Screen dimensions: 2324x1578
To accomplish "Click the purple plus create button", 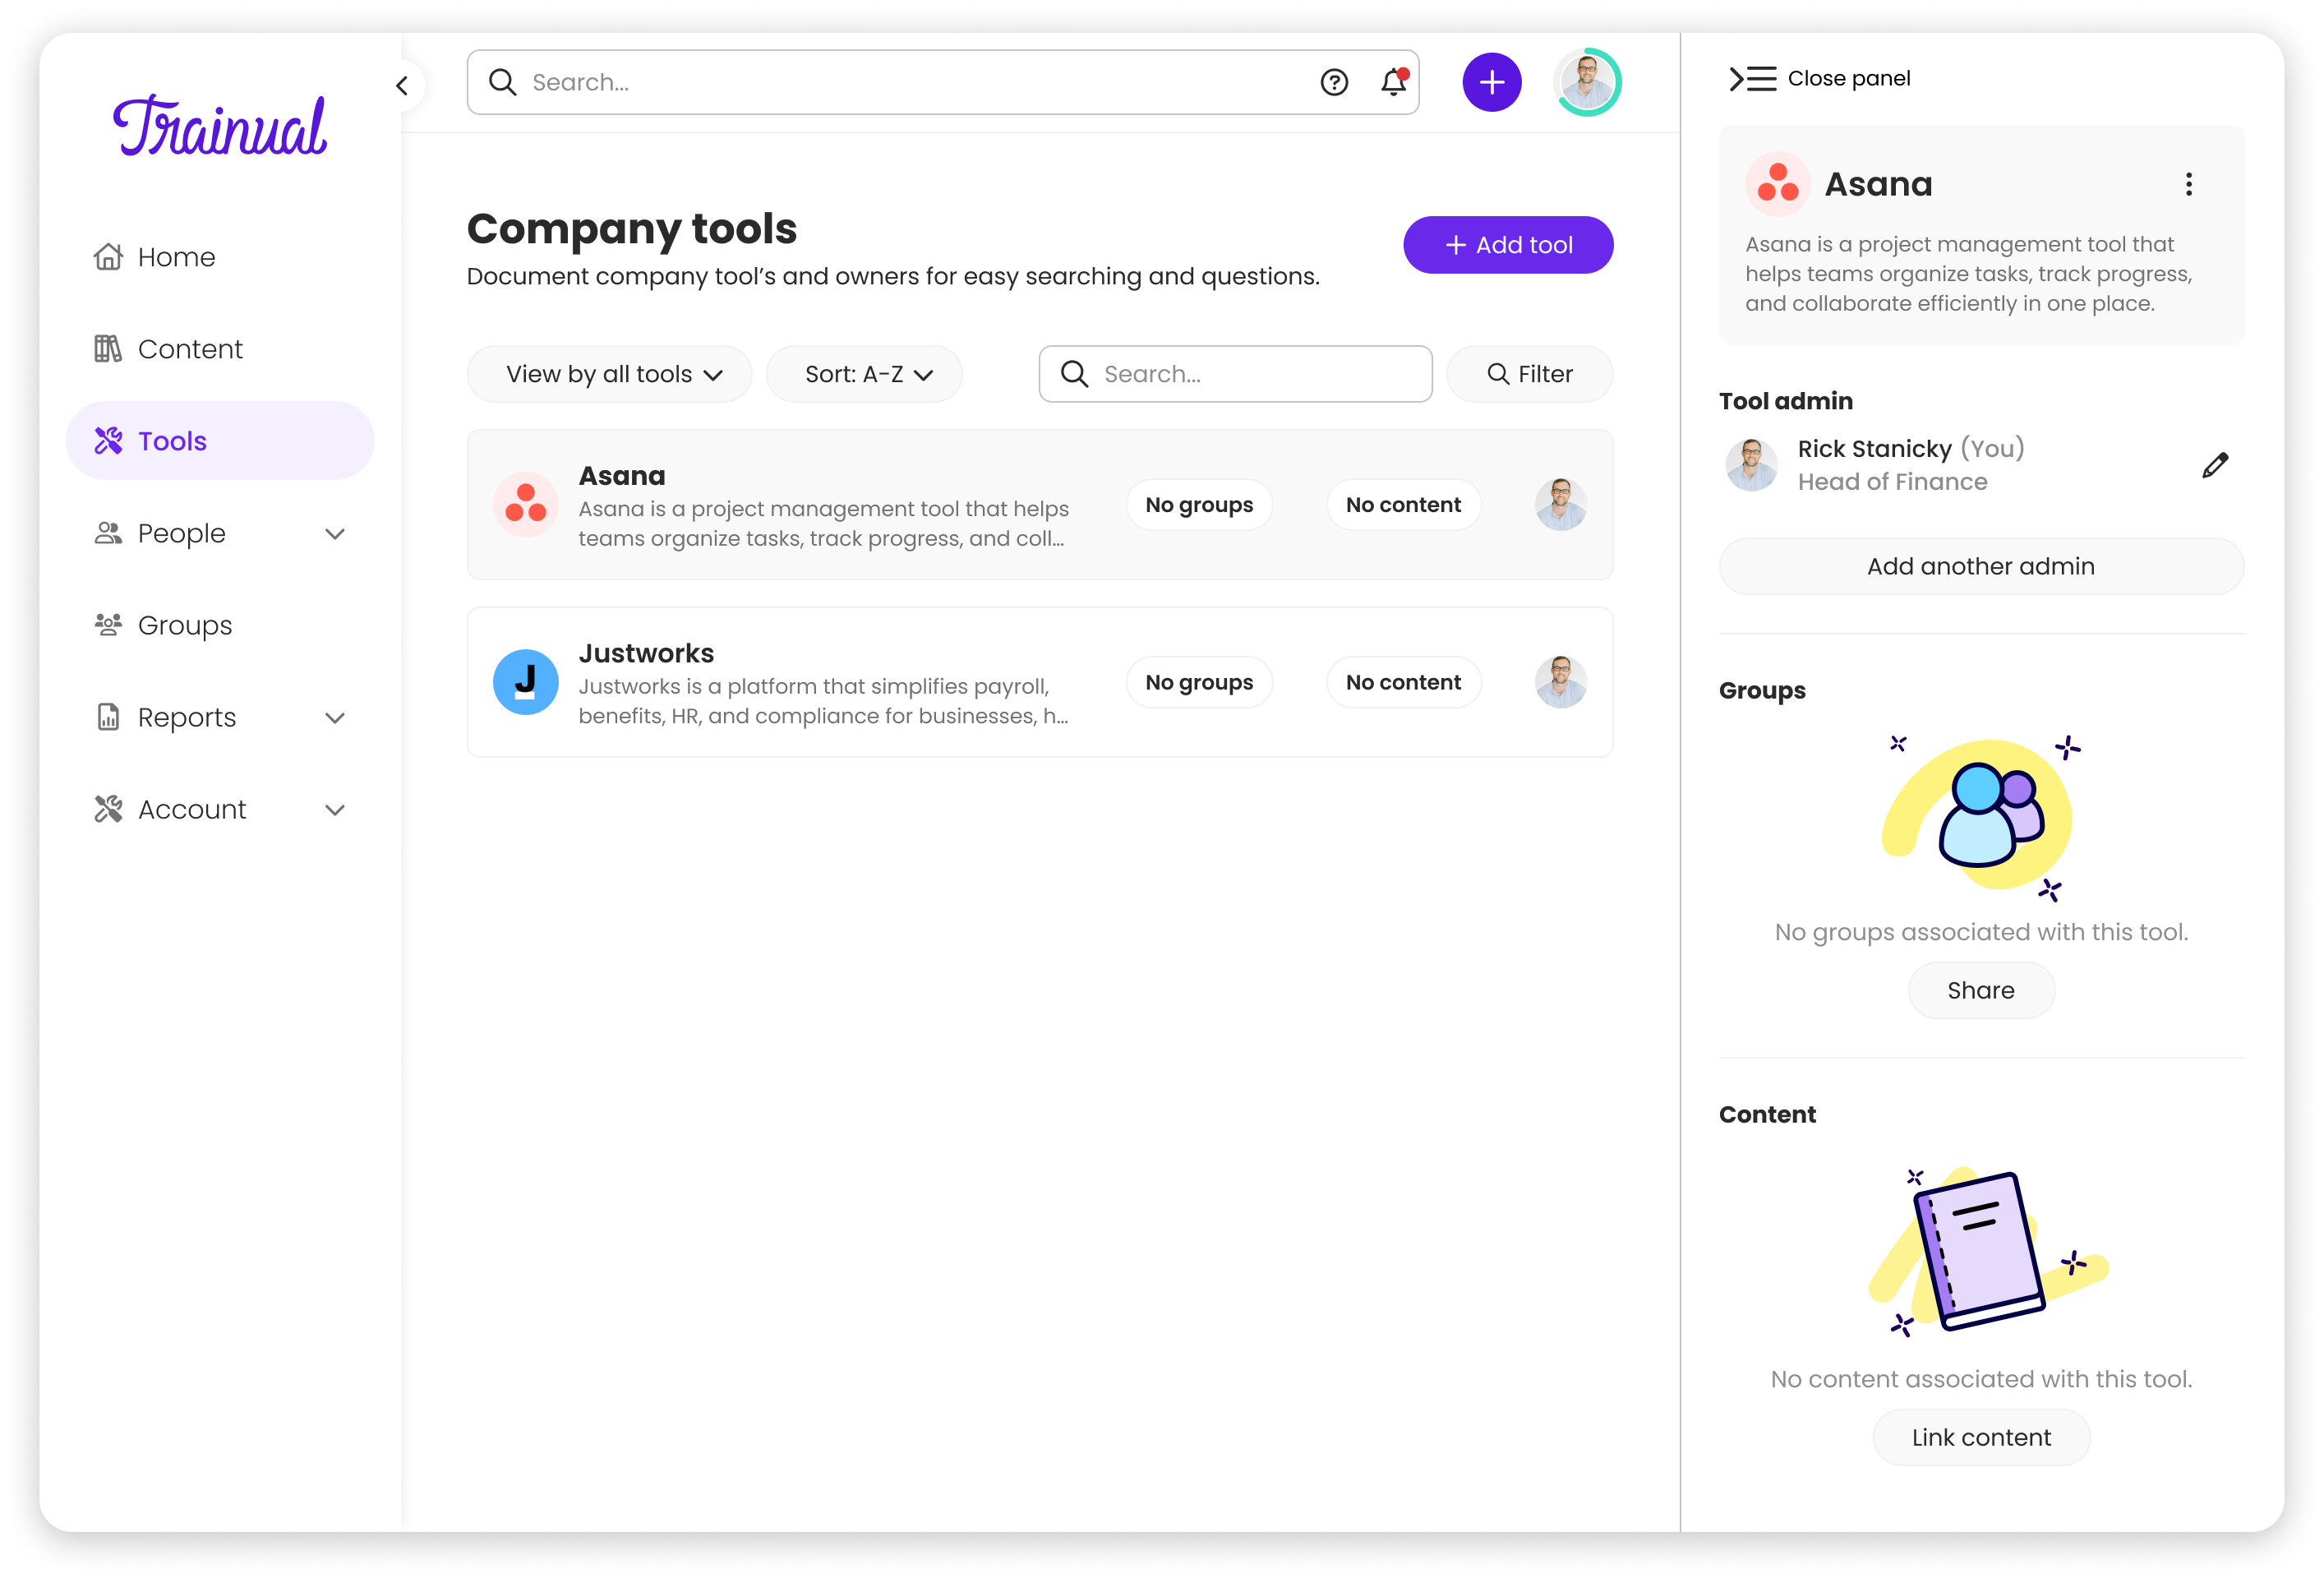I will [x=1491, y=82].
